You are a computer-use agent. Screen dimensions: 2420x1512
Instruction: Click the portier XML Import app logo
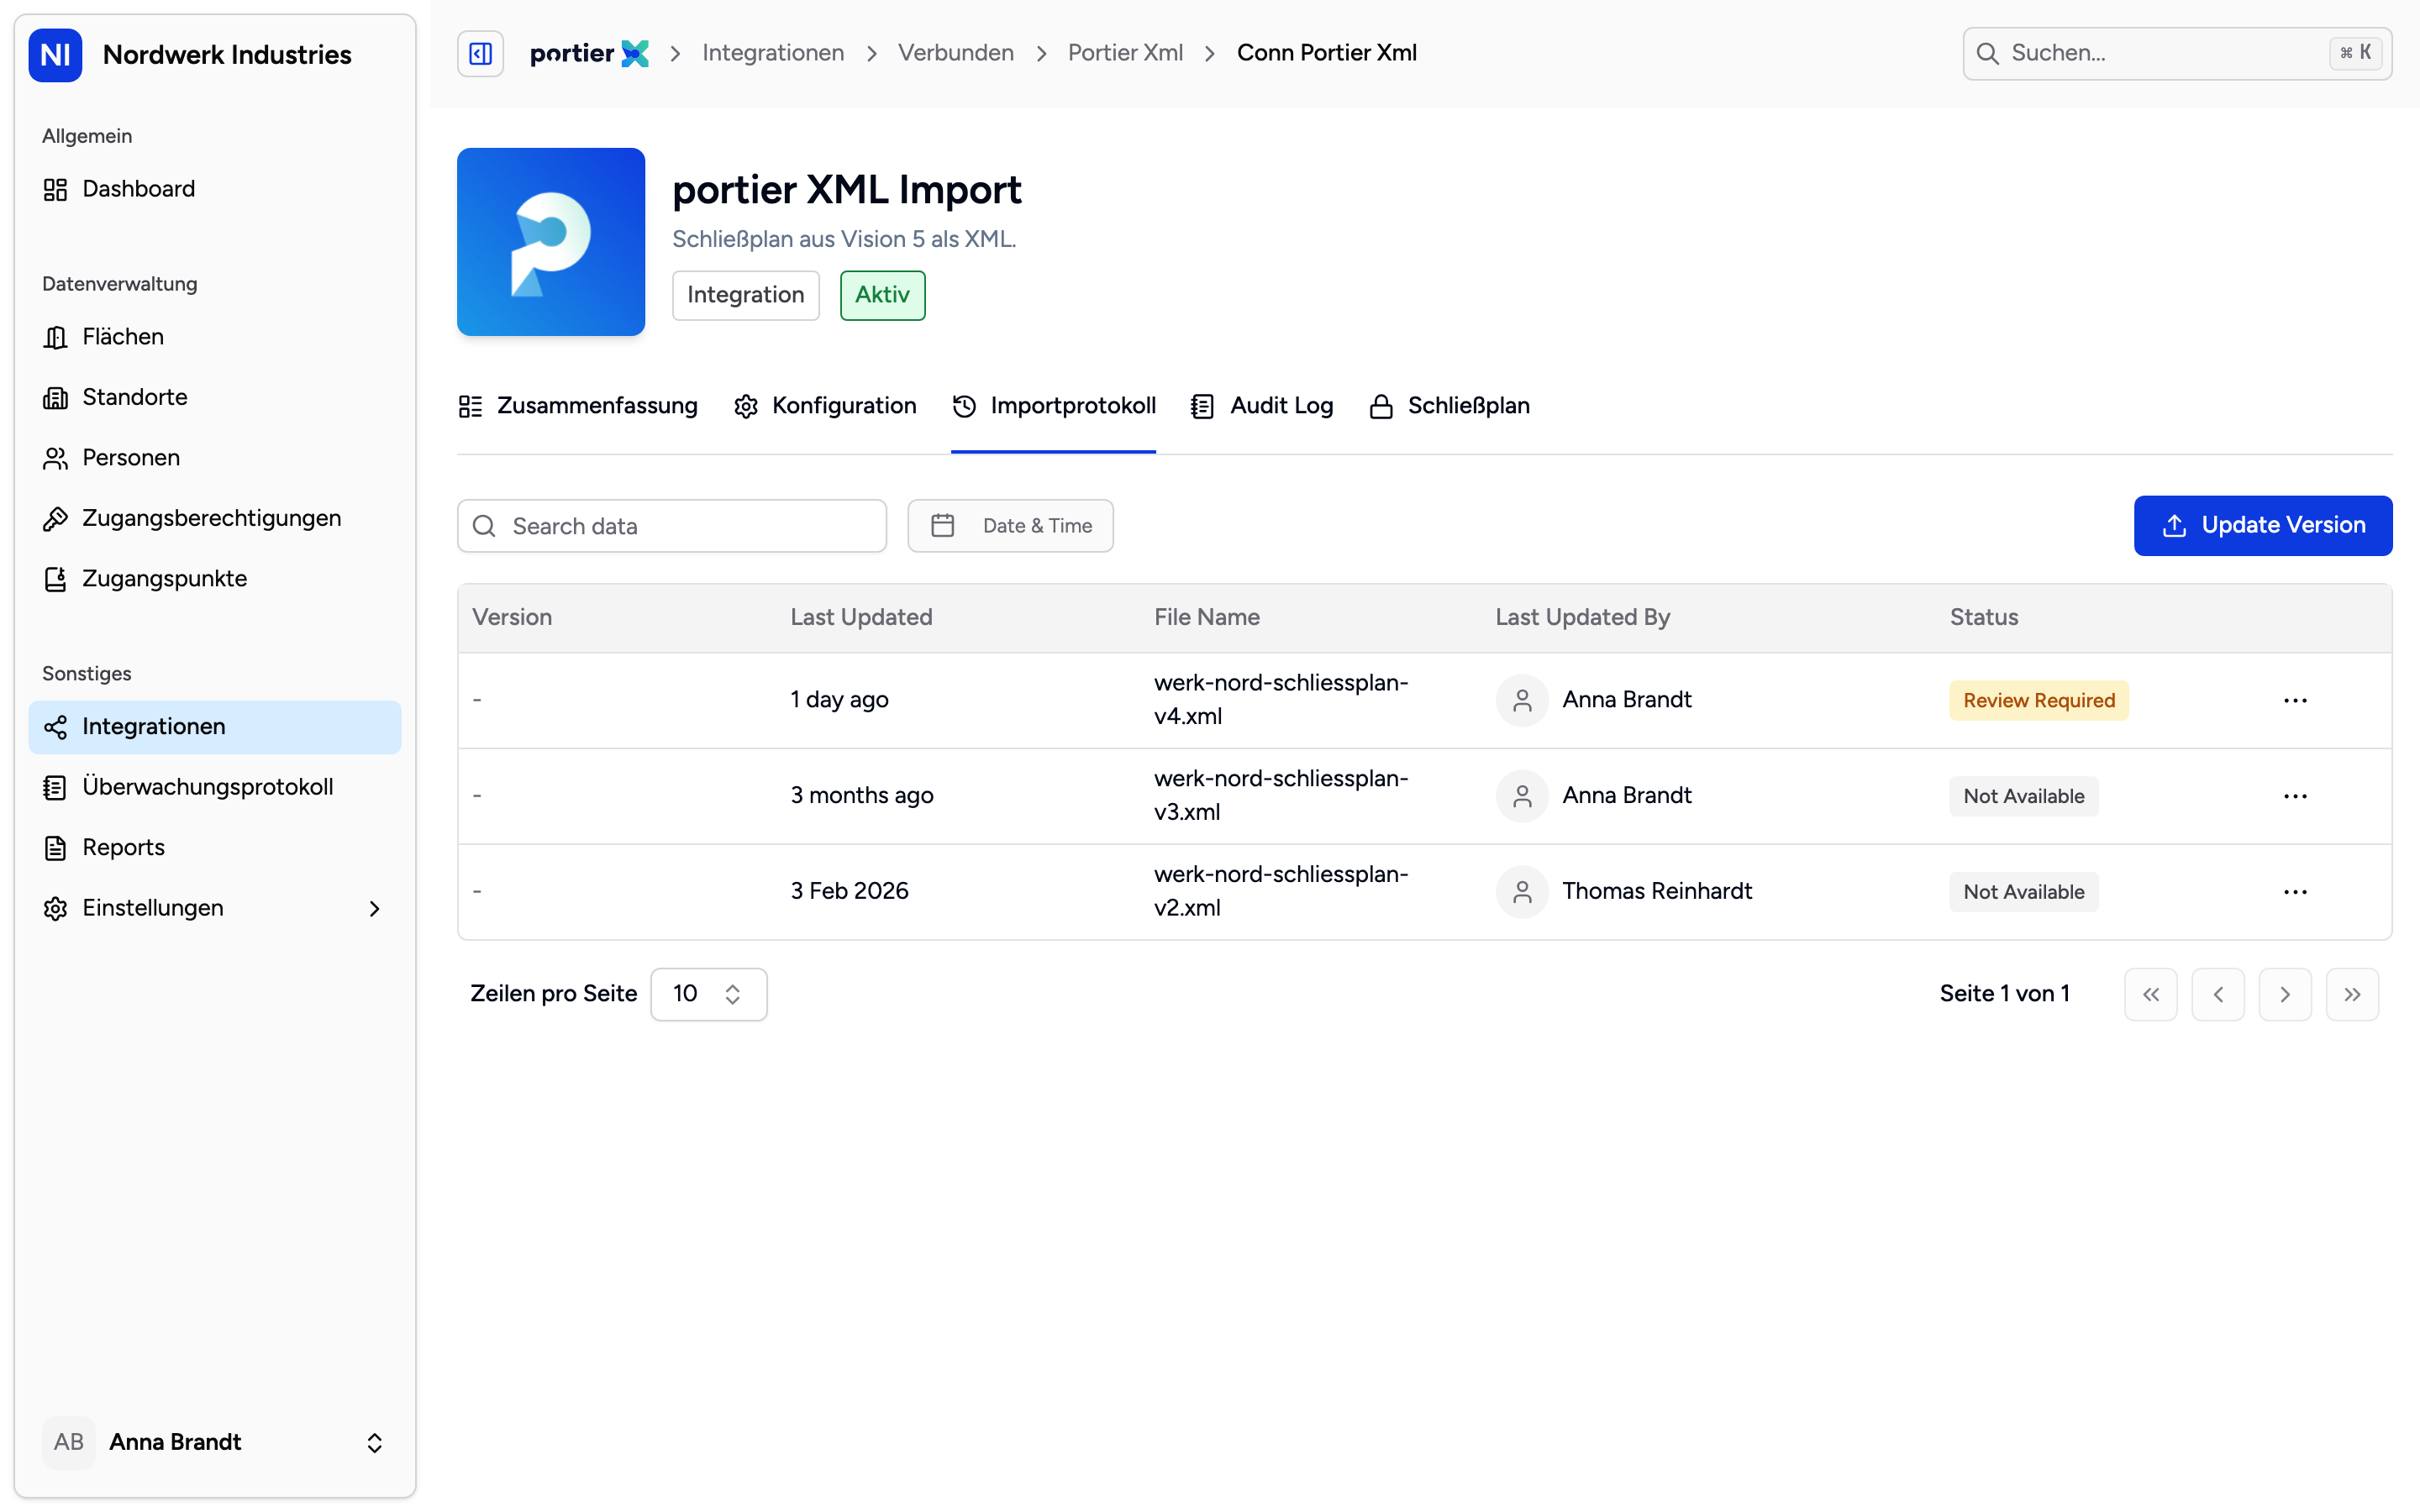[x=551, y=242]
